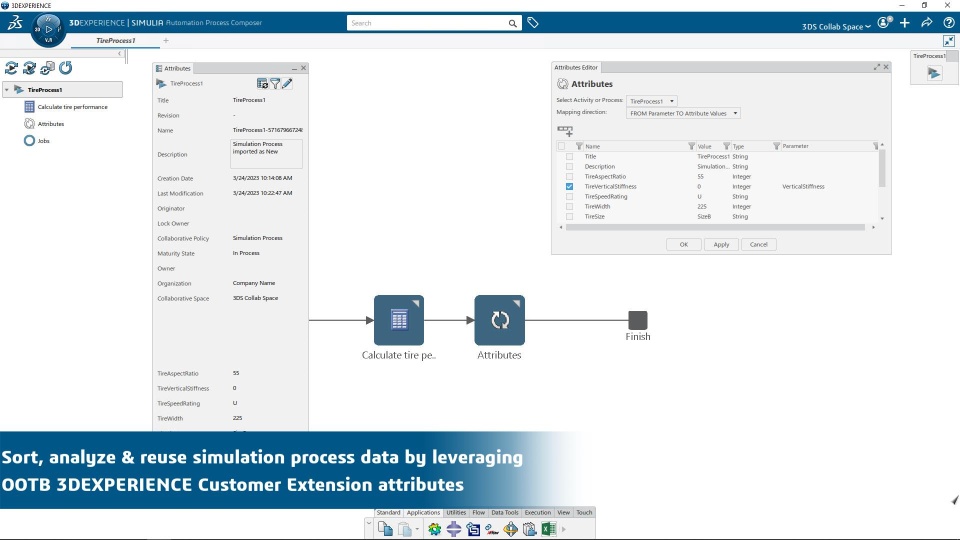Open the user profile icon in top bar
The height and width of the screenshot is (540, 960).
884,23
